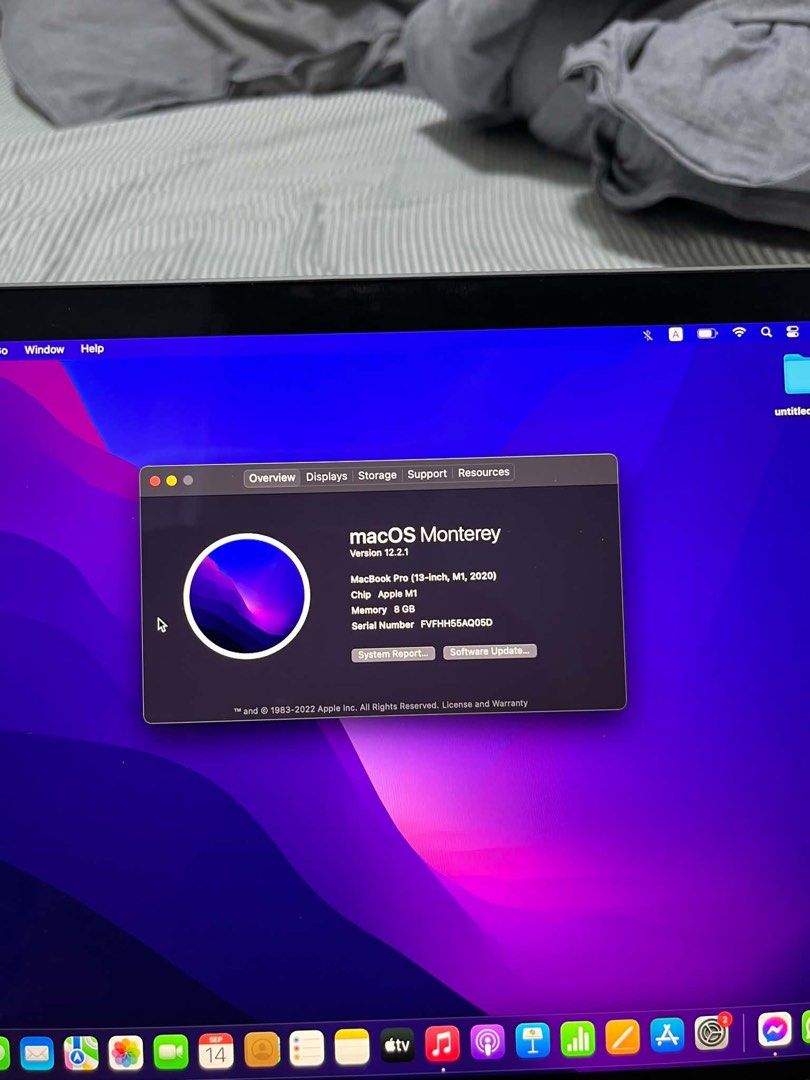Click serial number FVFHH55AQ05D
Viewport: 810px width, 1080px height.
pos(457,623)
